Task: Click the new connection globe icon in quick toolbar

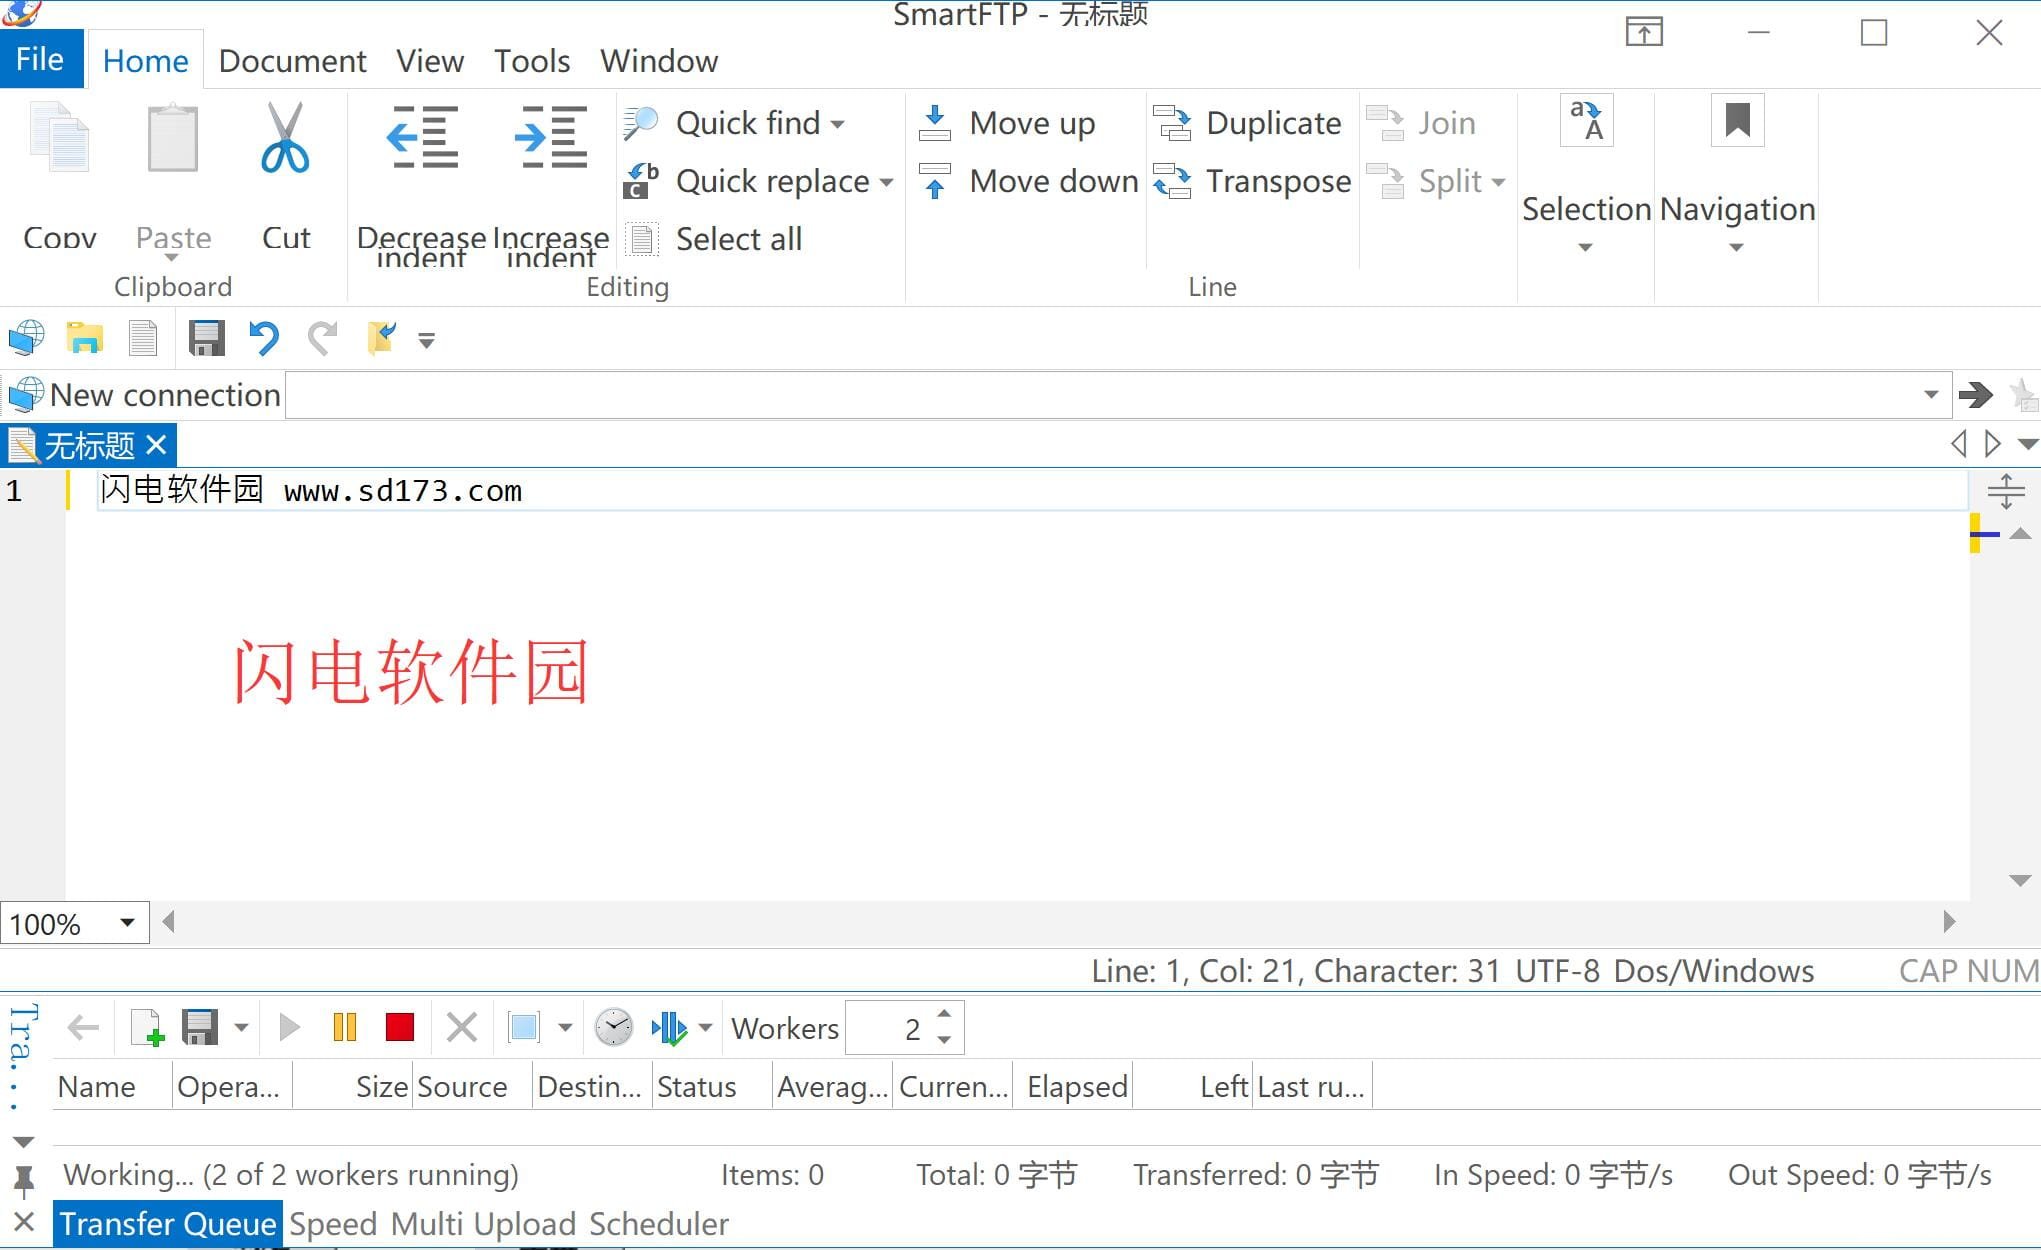Action: [27, 338]
